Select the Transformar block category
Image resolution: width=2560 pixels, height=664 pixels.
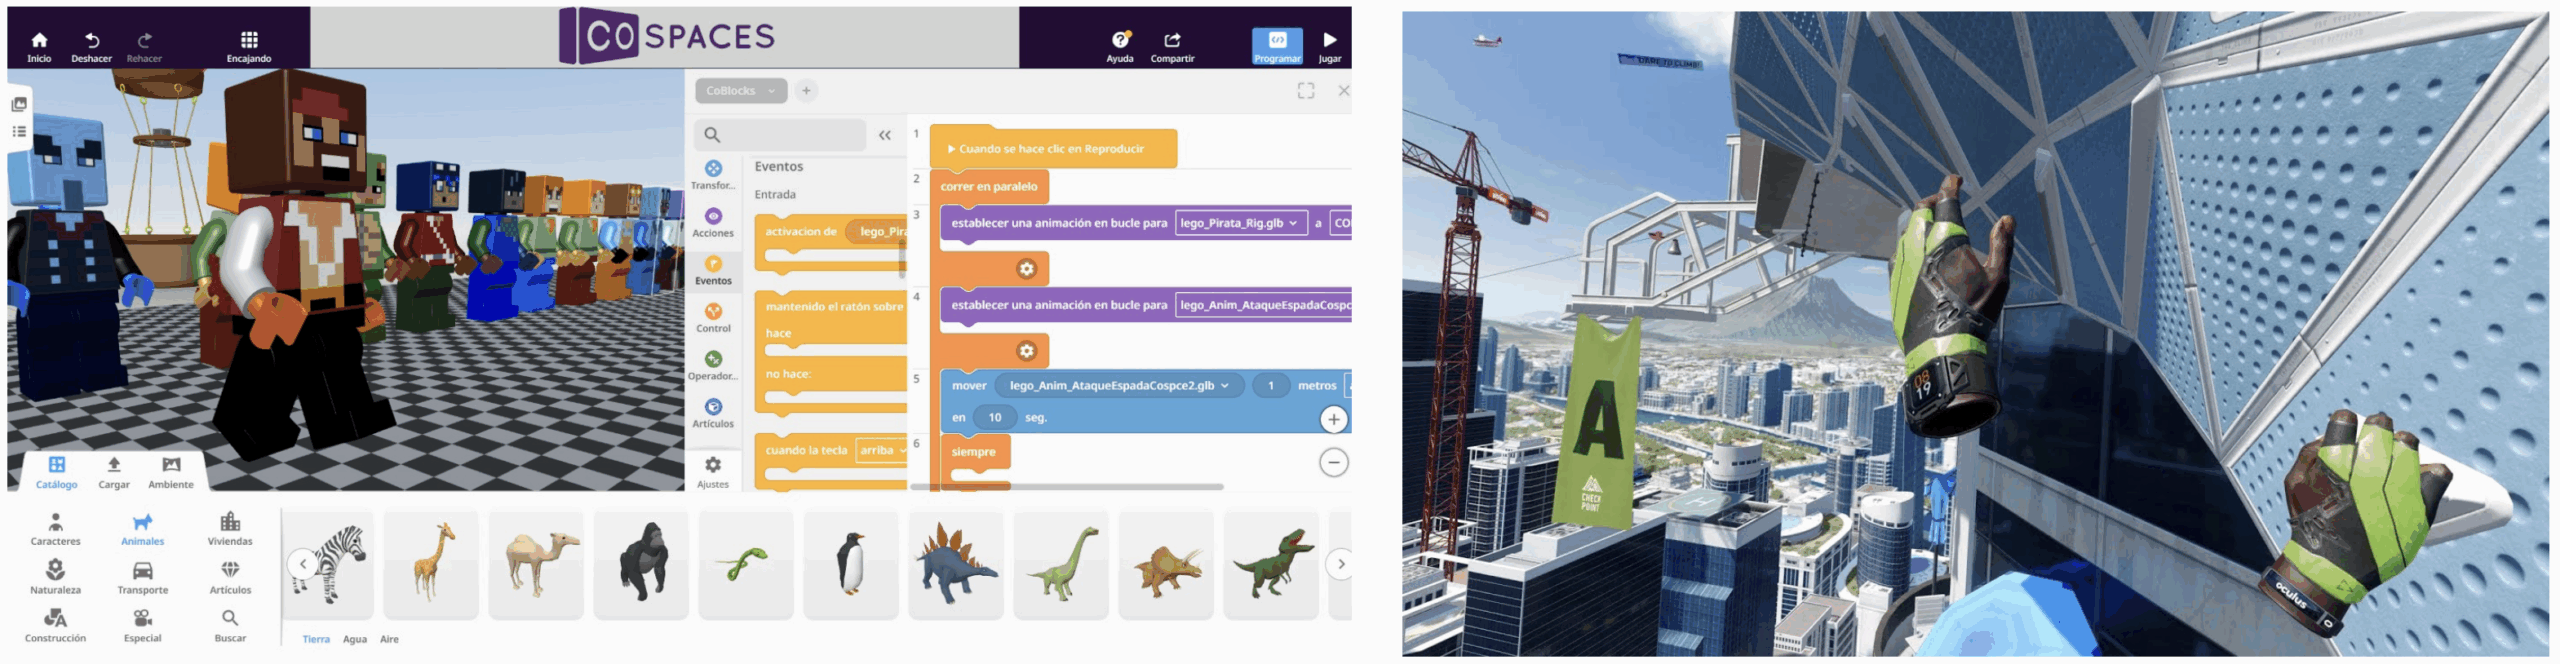(713, 175)
